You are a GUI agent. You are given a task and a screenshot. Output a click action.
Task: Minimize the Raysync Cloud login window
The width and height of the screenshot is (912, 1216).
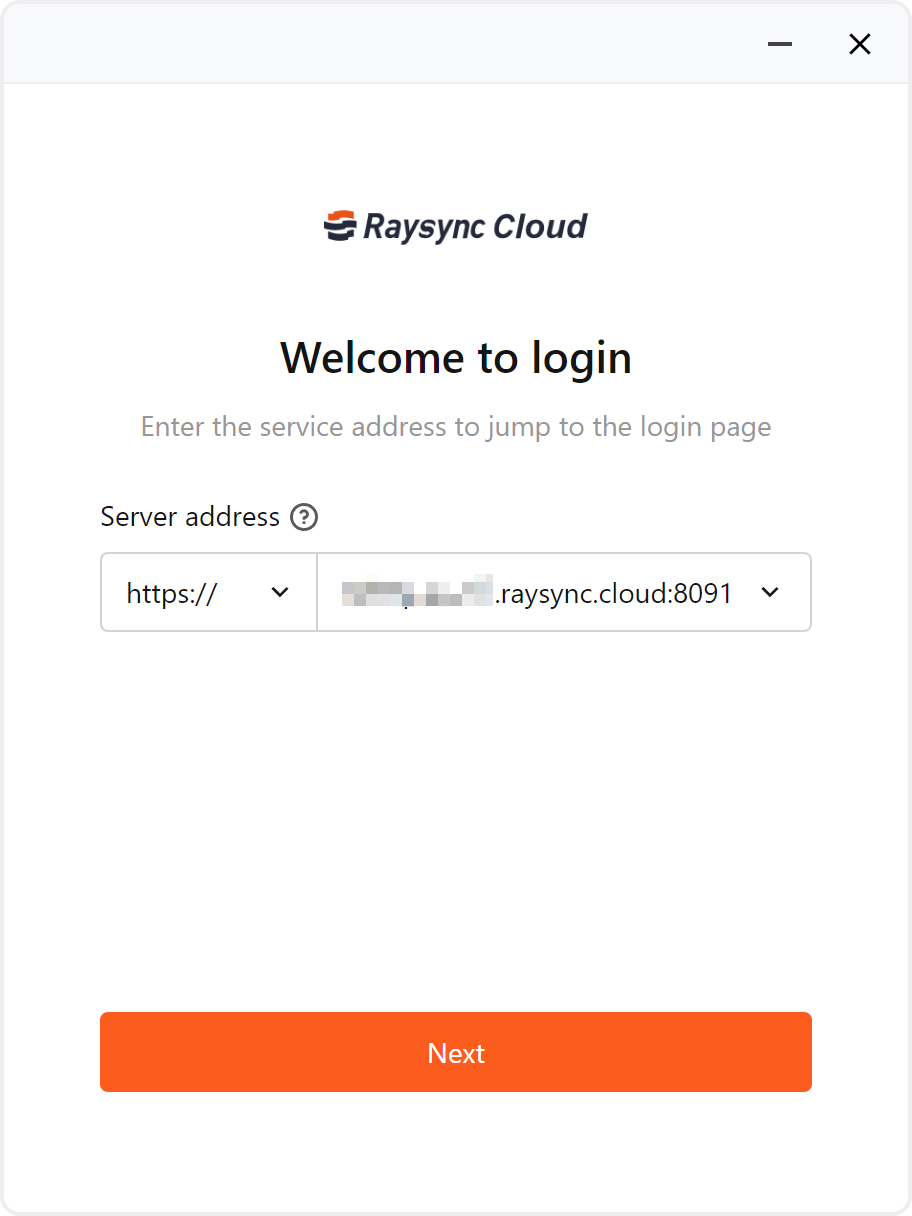(780, 44)
